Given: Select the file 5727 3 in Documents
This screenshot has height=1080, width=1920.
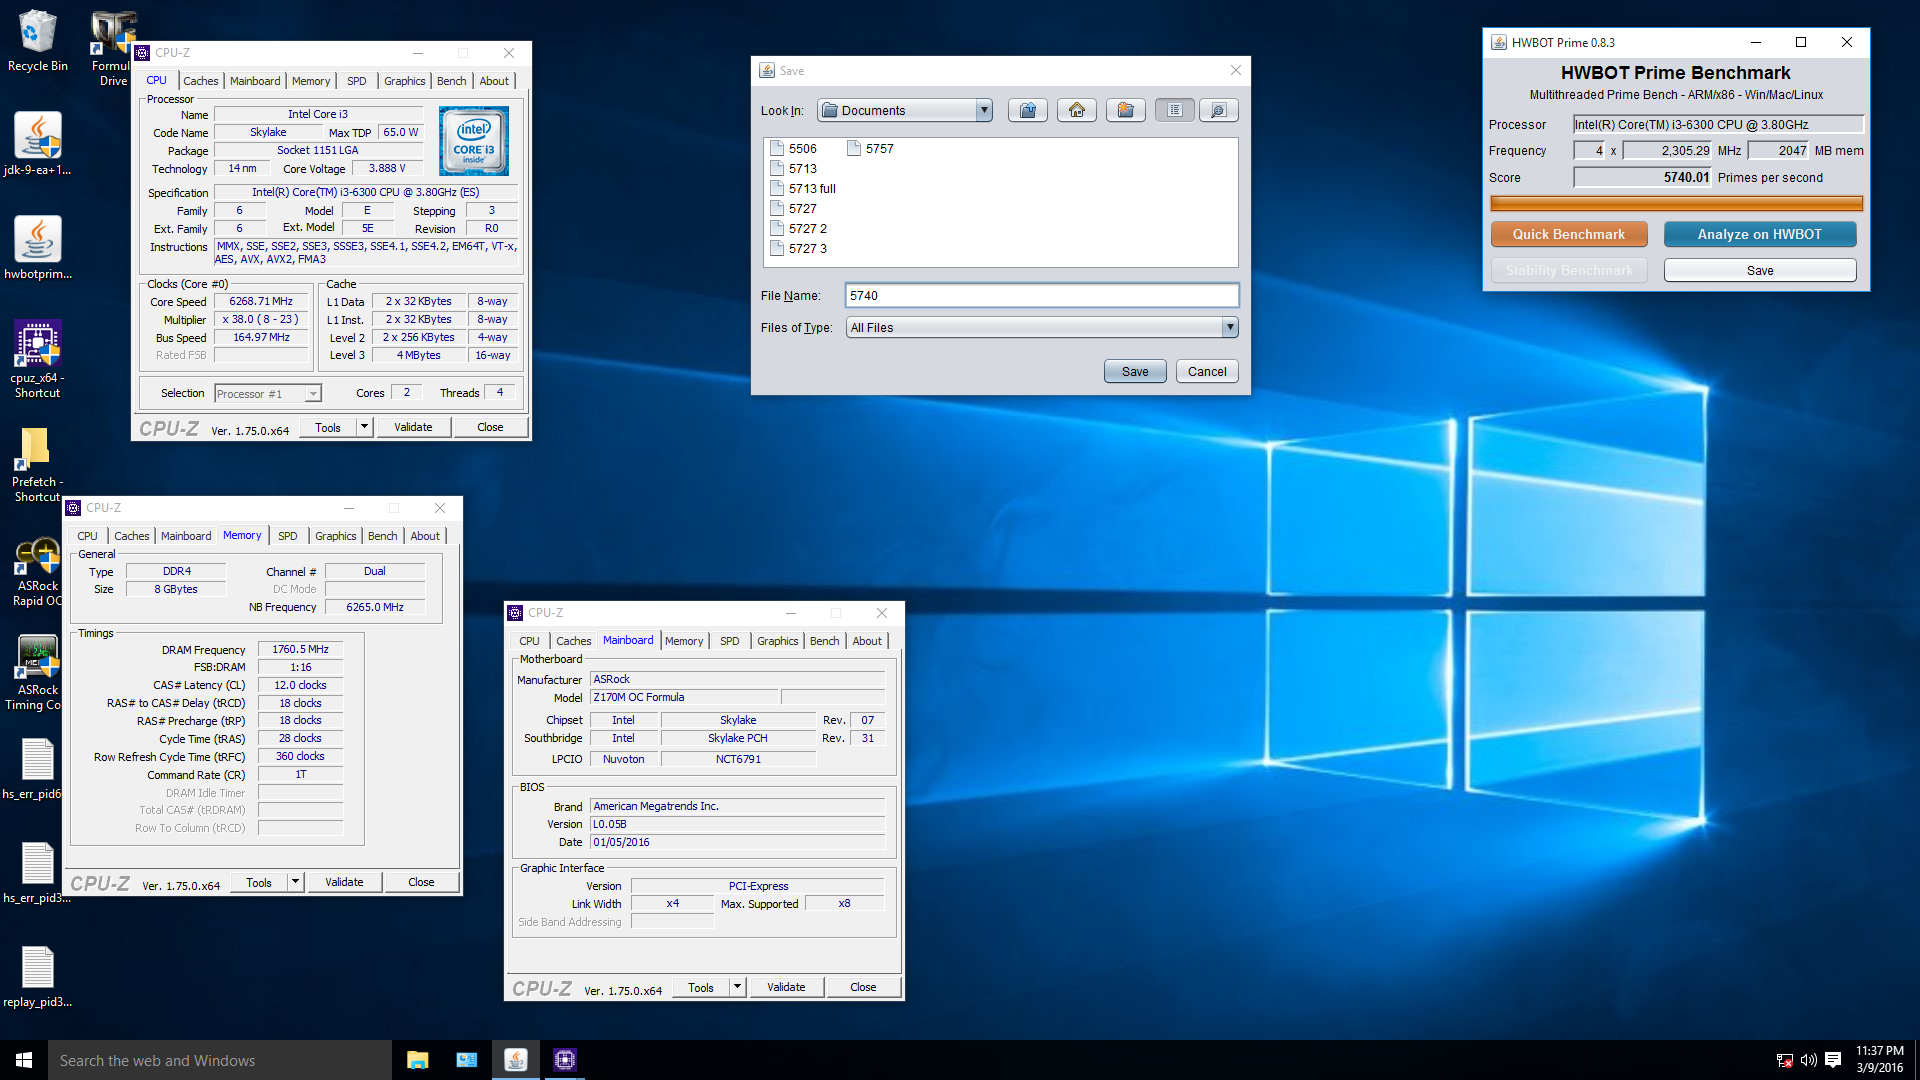Looking at the screenshot, I should tap(798, 248).
